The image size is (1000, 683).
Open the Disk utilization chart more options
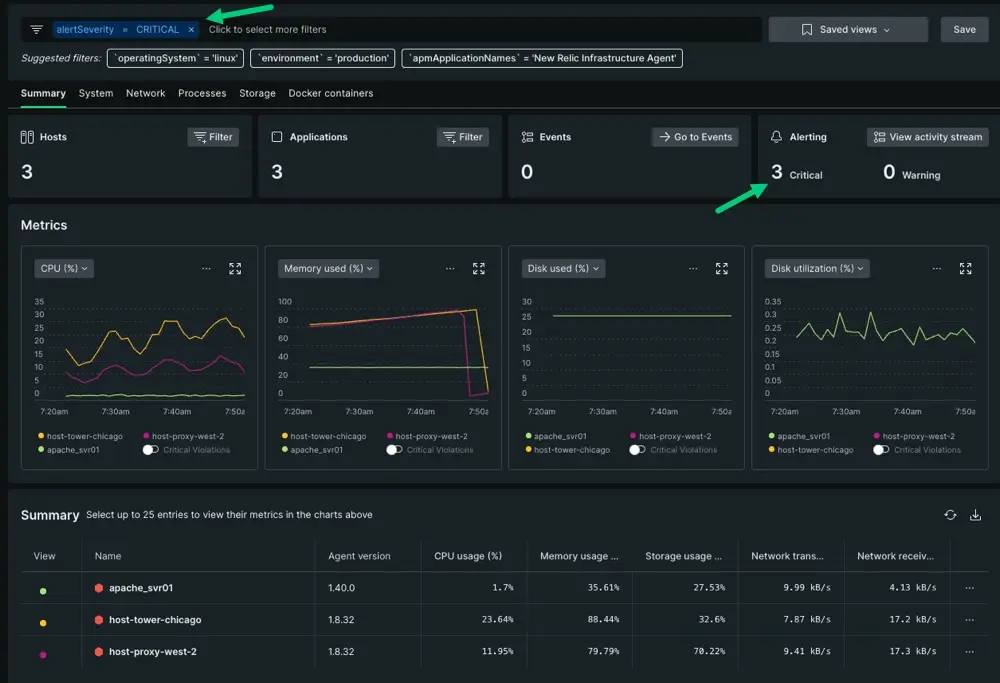[x=936, y=269]
